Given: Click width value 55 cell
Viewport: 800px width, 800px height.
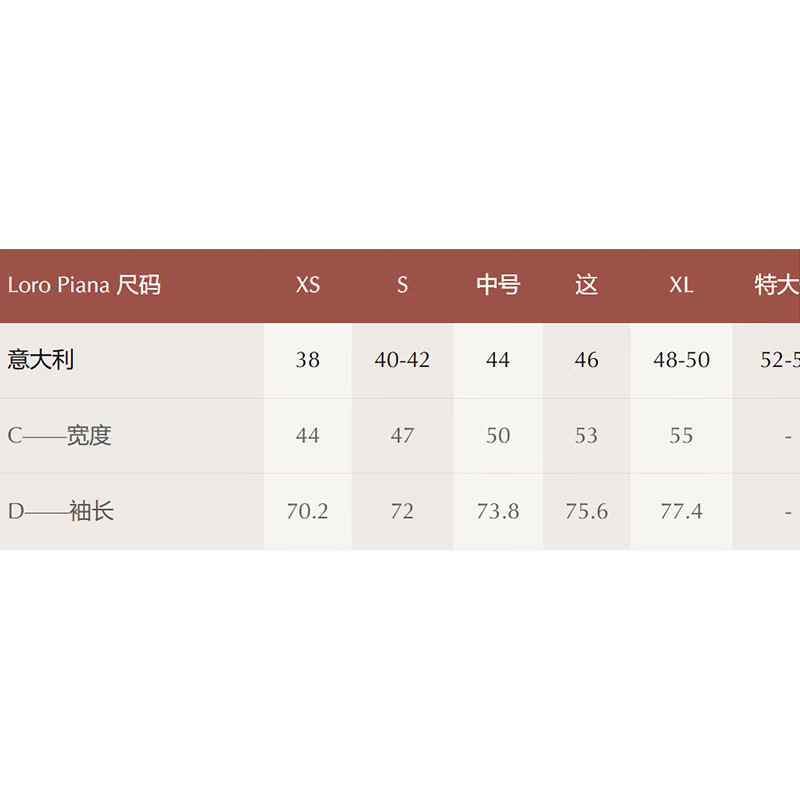Looking at the screenshot, I should tap(681, 435).
